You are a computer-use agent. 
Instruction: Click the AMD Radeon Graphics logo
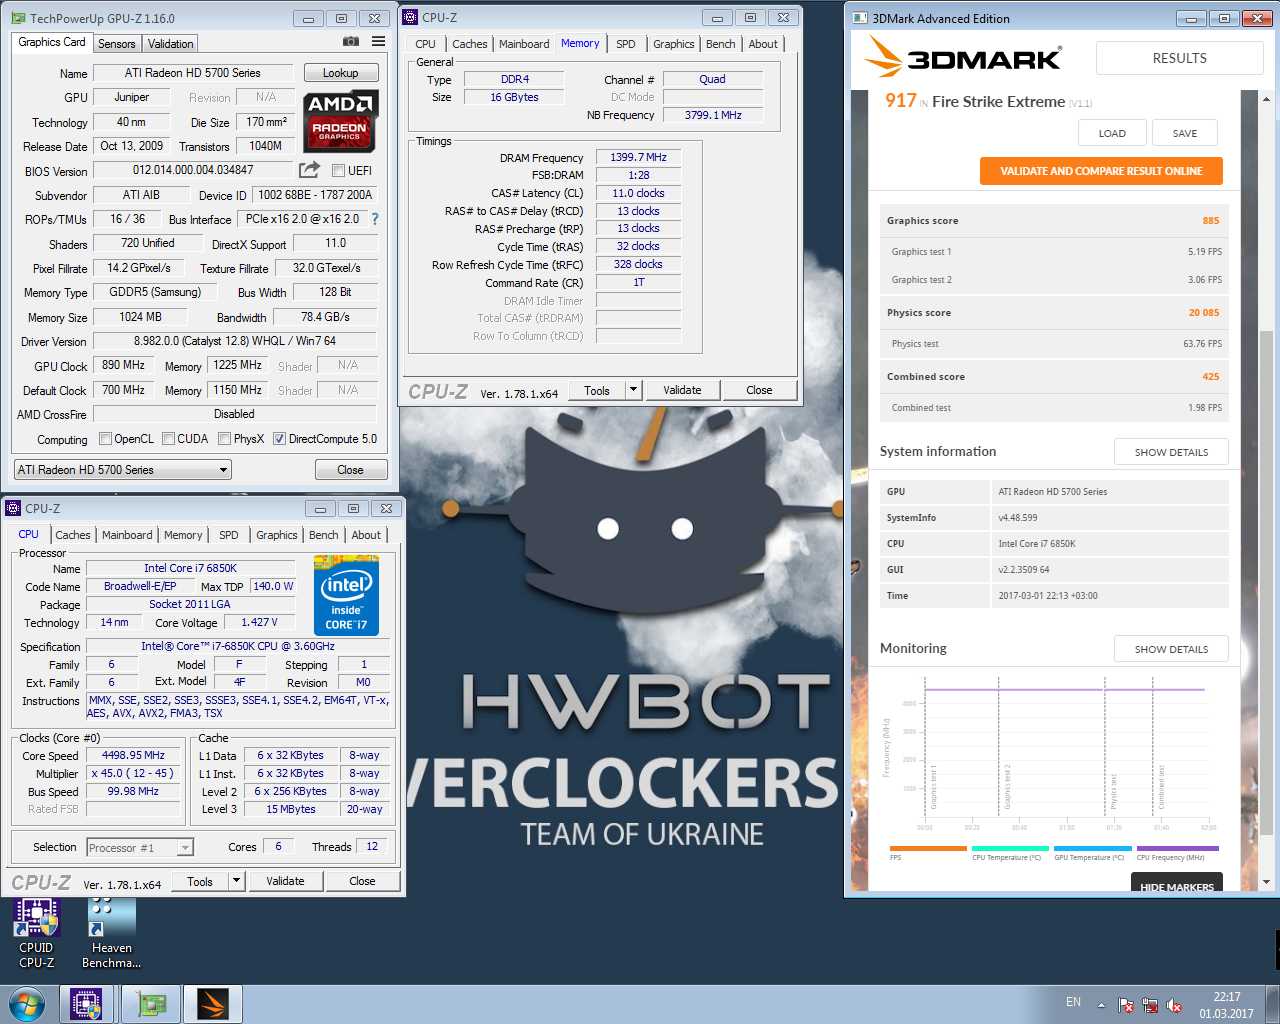pyautogui.click(x=340, y=122)
